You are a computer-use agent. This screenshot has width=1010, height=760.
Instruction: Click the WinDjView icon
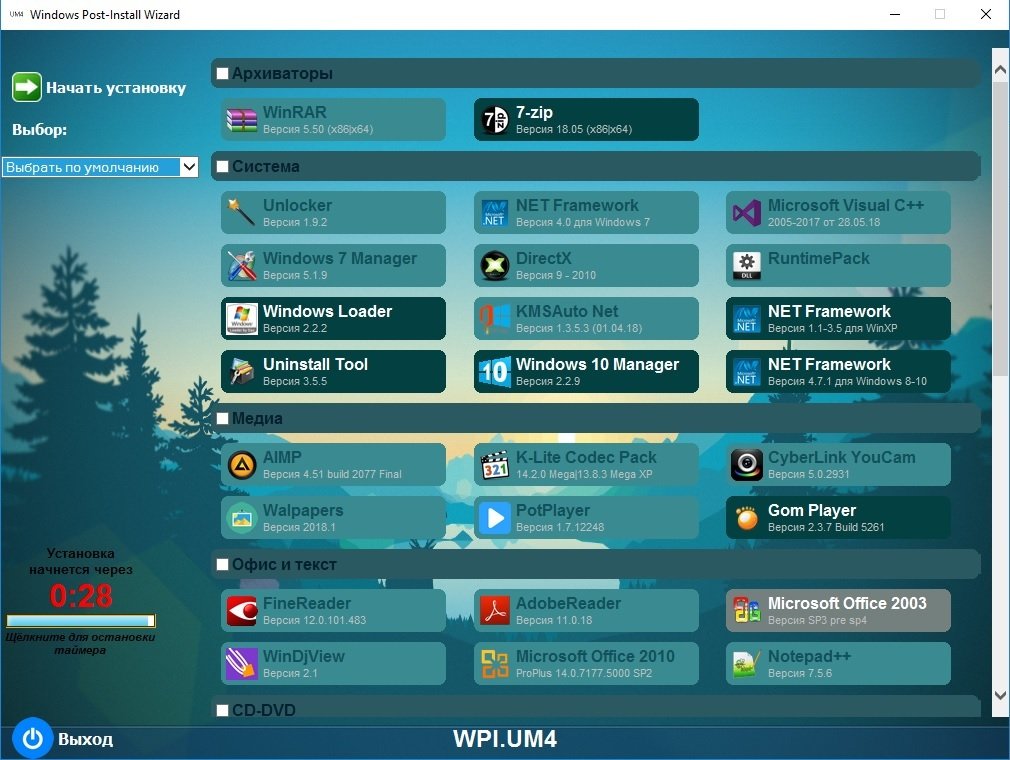click(242, 663)
